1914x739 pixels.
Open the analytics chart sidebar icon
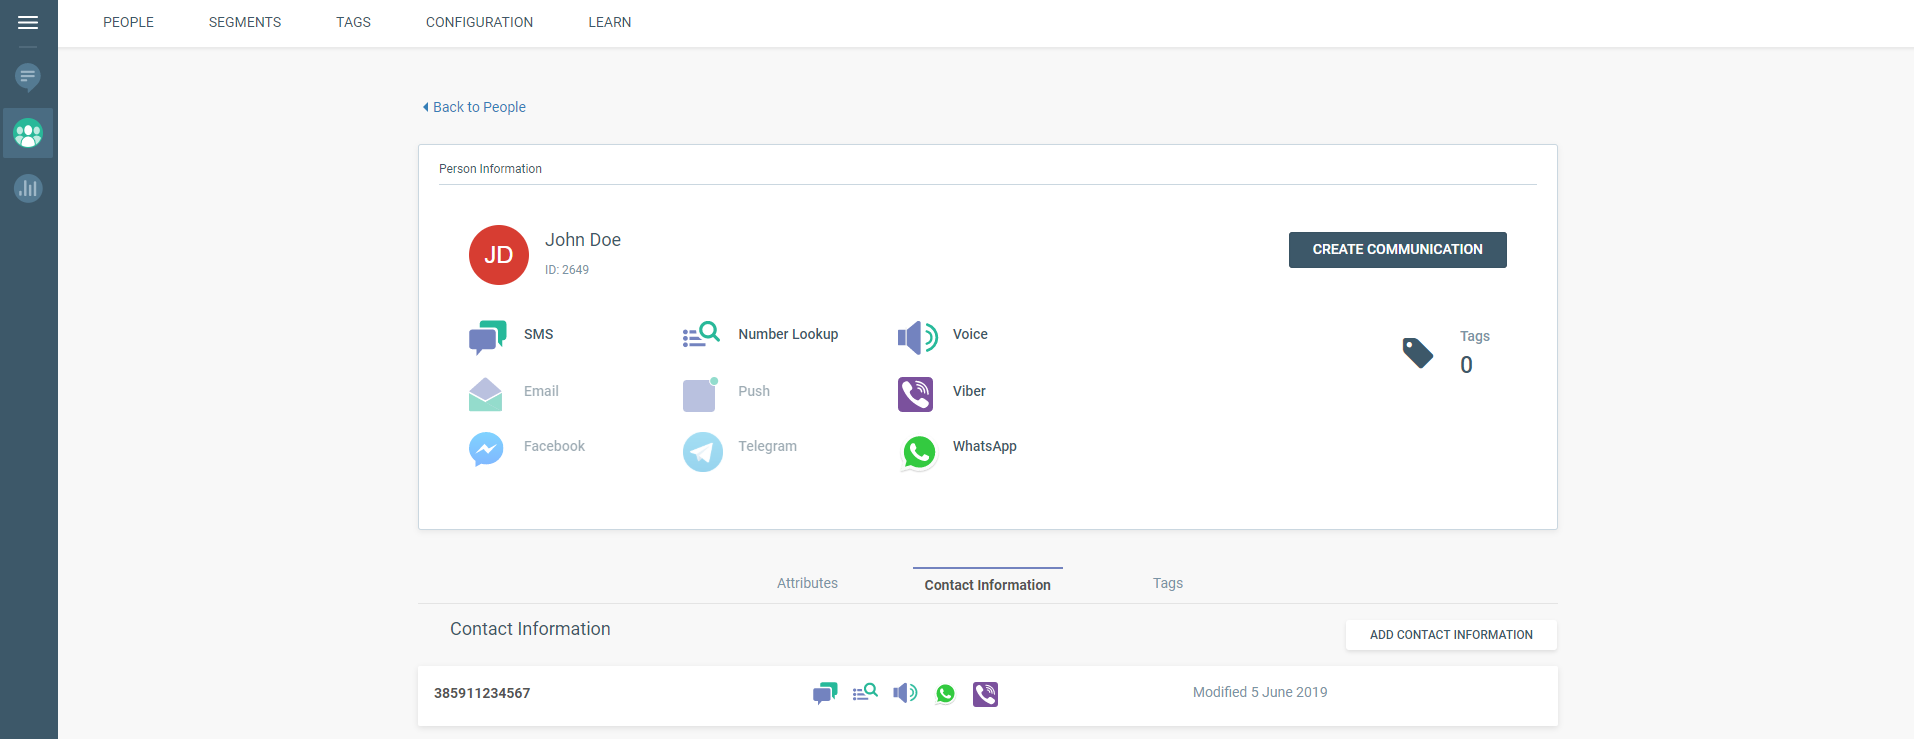[x=28, y=188]
